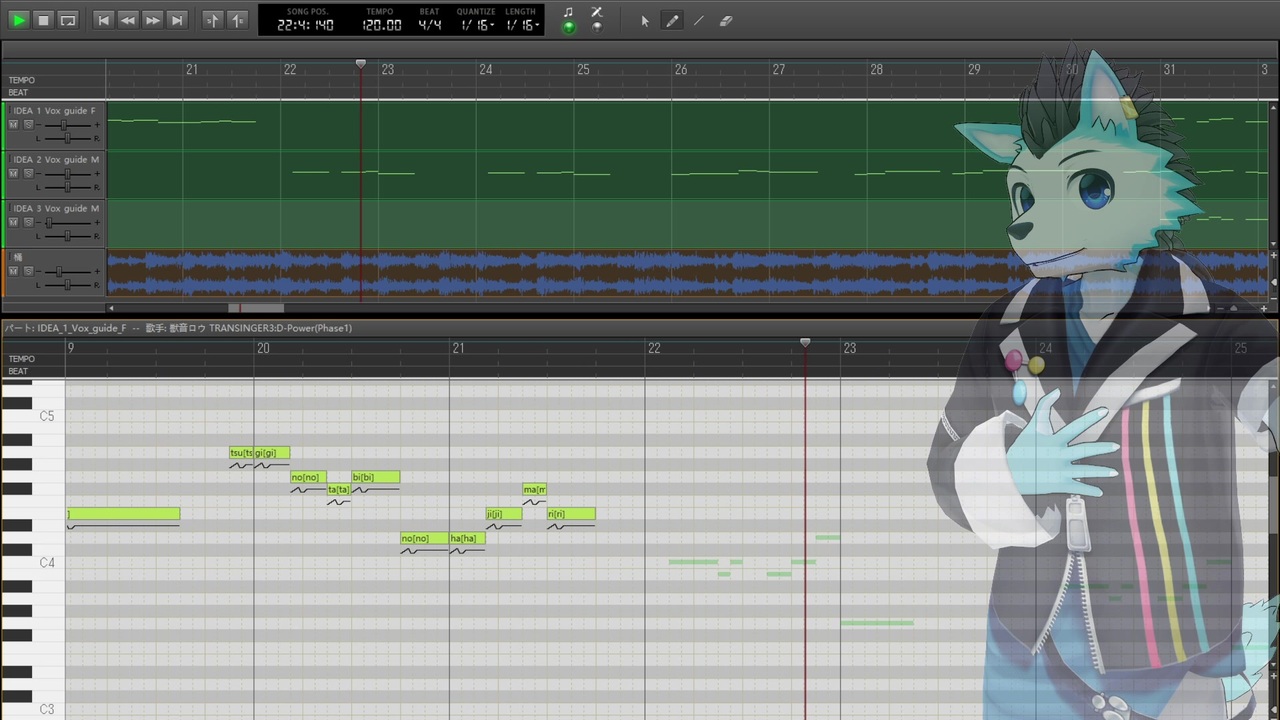Stop playback with the stop button
Image resolution: width=1280 pixels, height=720 pixels.
click(x=43, y=20)
